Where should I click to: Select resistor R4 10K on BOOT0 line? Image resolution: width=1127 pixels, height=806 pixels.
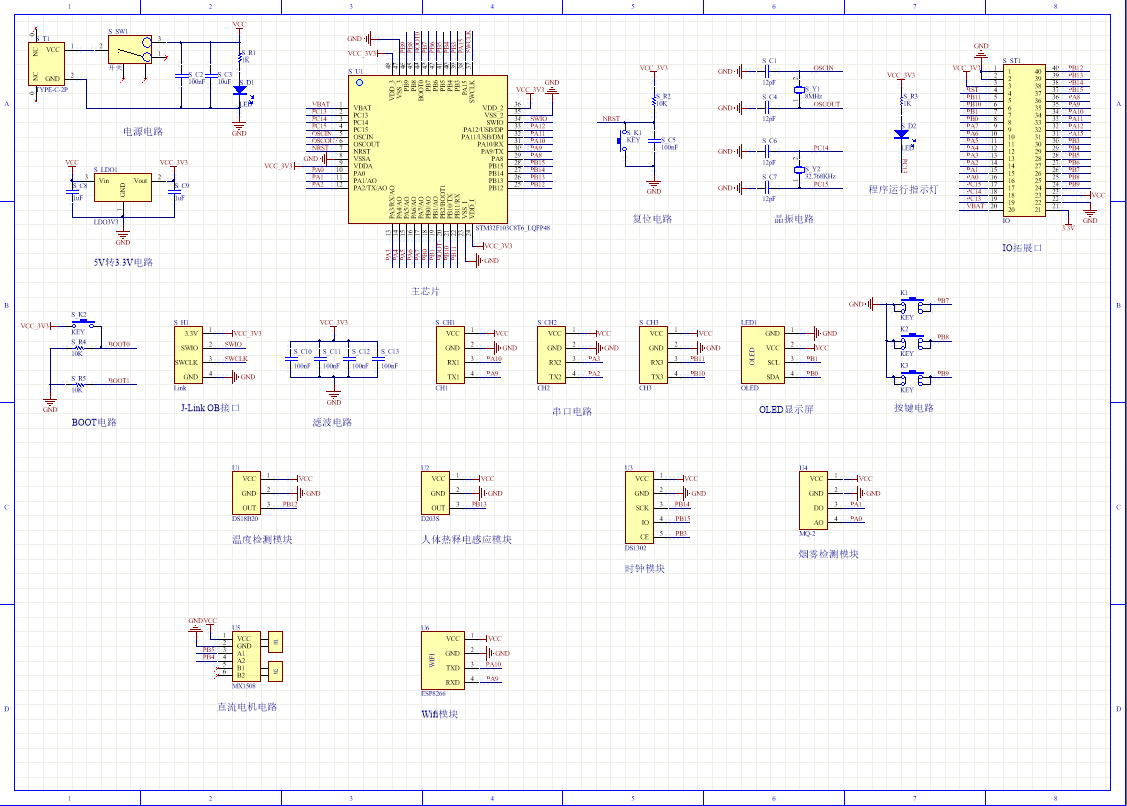79,348
